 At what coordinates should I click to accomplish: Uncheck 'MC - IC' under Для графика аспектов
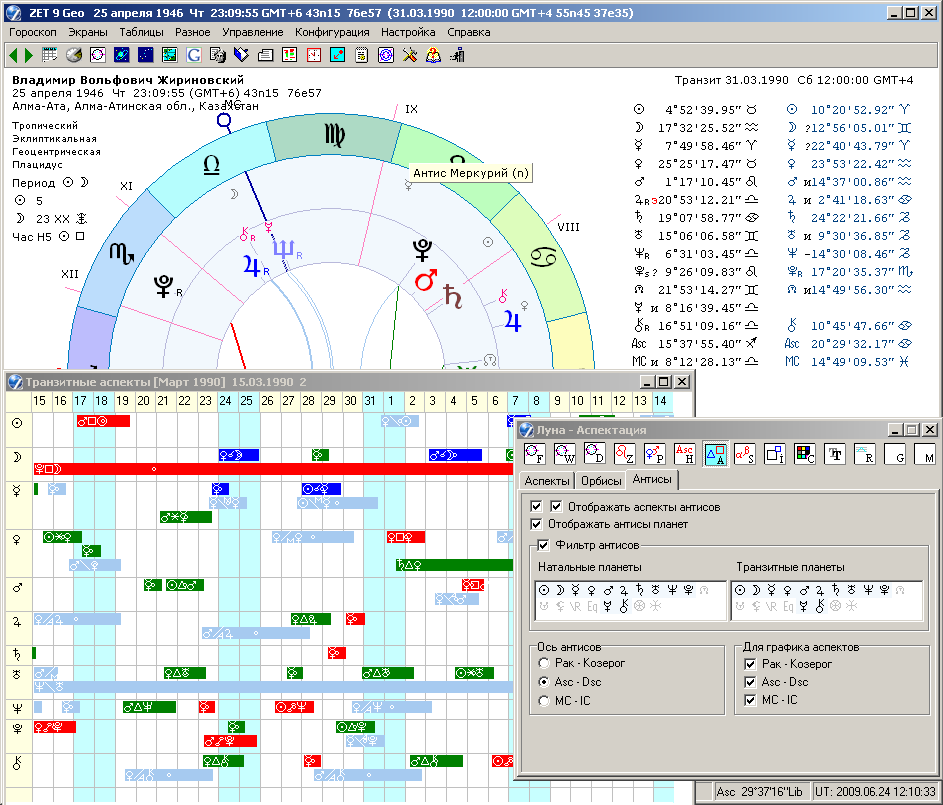tap(752, 700)
